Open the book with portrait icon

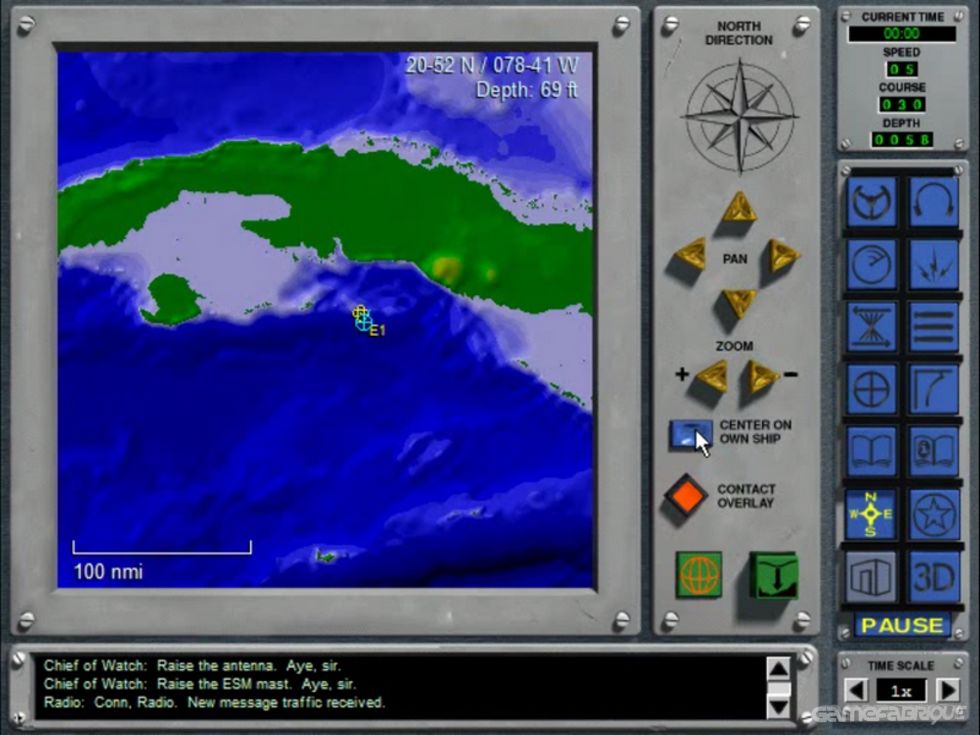click(x=934, y=451)
